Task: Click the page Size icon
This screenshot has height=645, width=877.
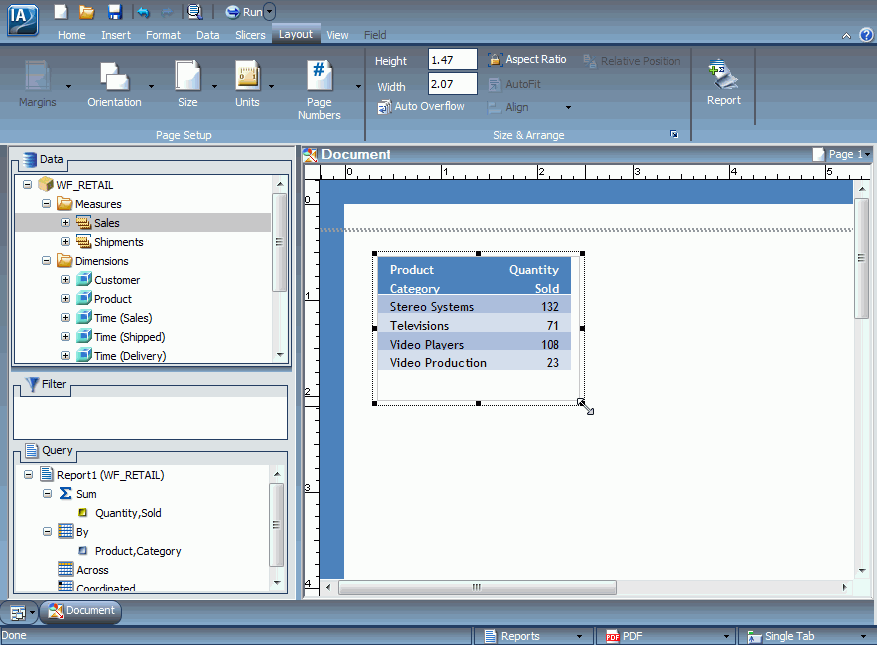Action: pos(187,76)
